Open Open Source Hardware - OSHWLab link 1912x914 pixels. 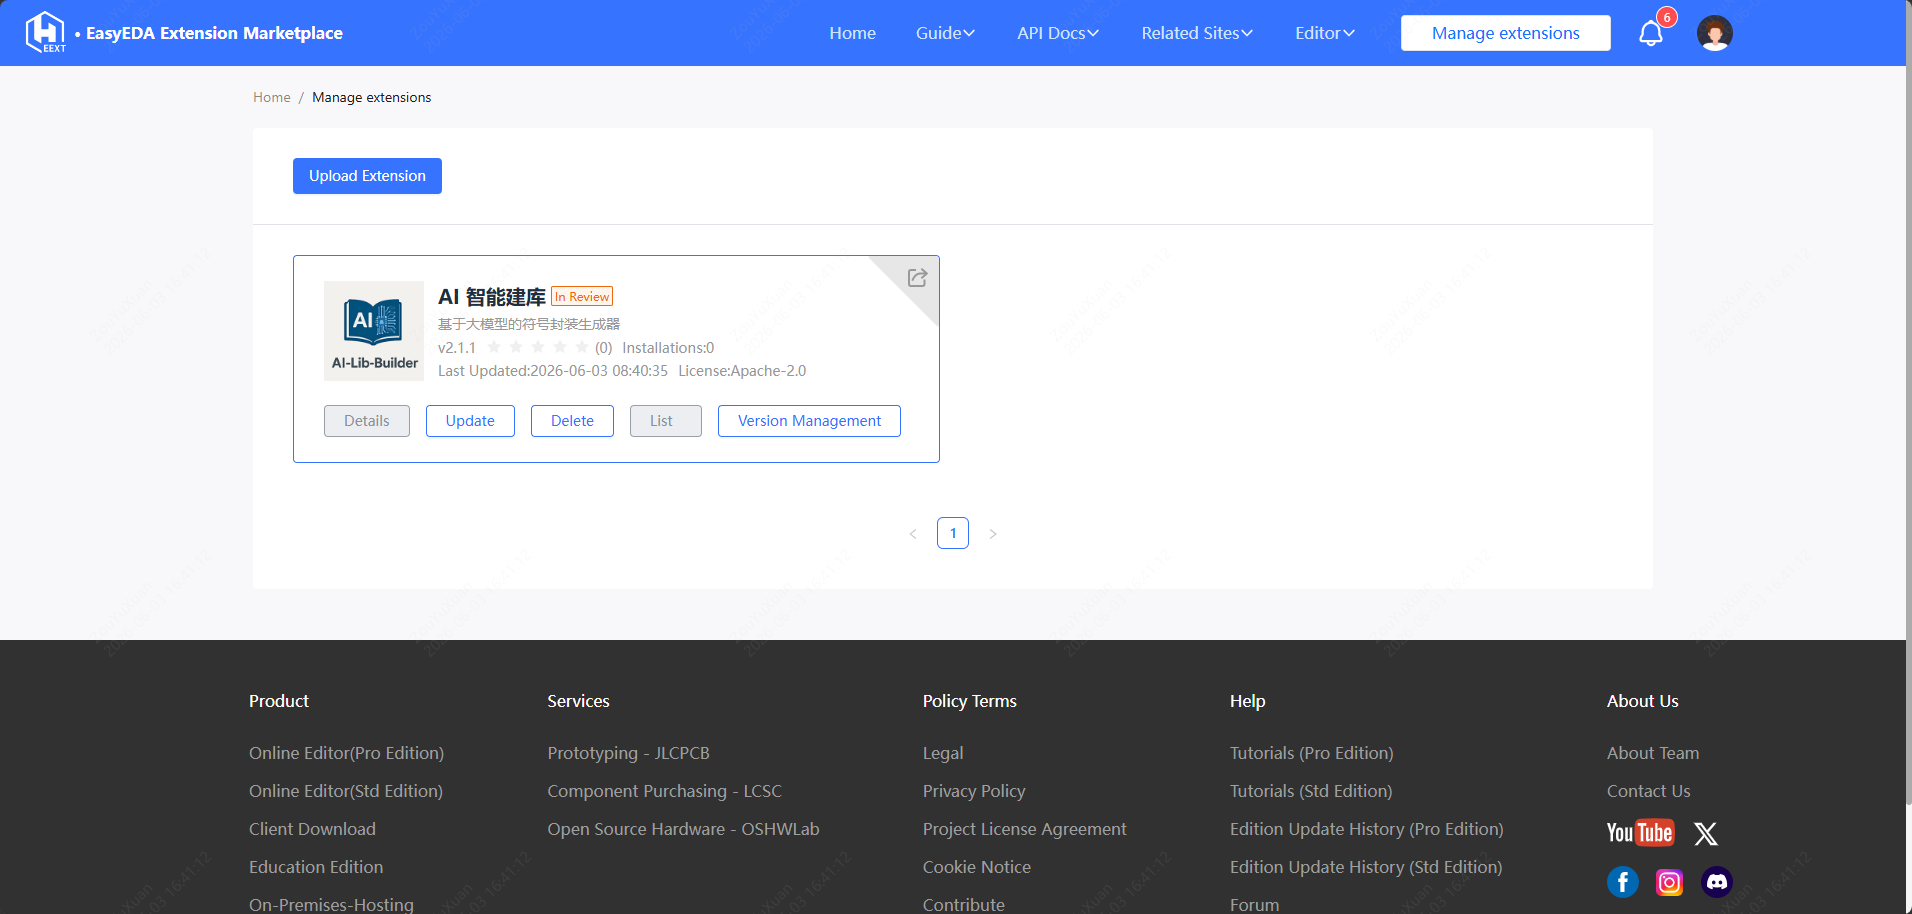[683, 829]
